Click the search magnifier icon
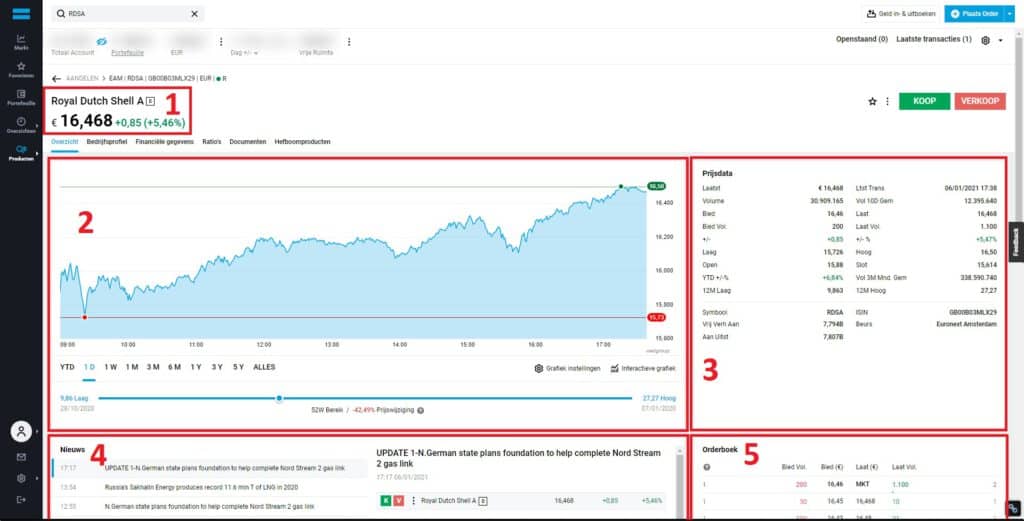 (61, 14)
